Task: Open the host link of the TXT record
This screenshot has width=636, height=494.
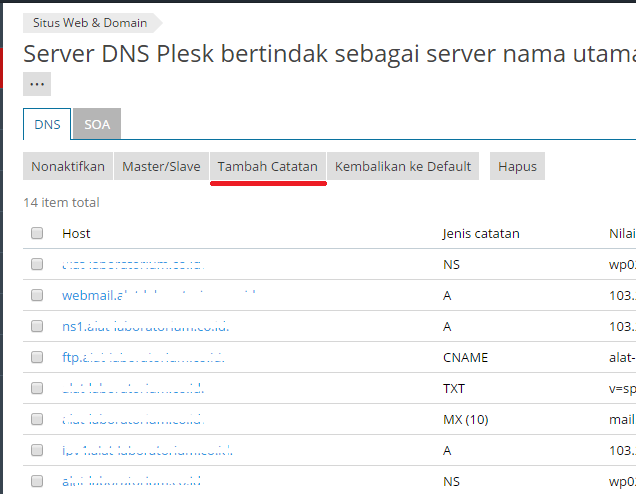Action: 133,389
